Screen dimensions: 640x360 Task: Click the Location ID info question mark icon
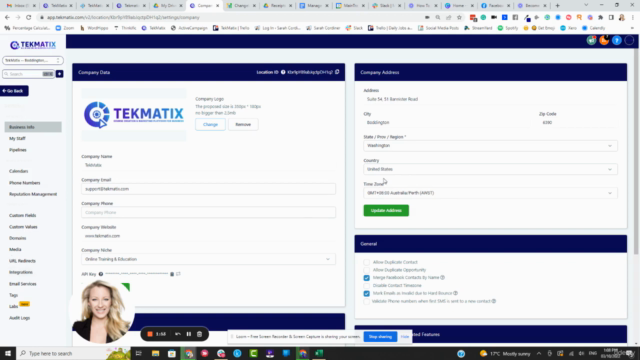[x=283, y=72]
